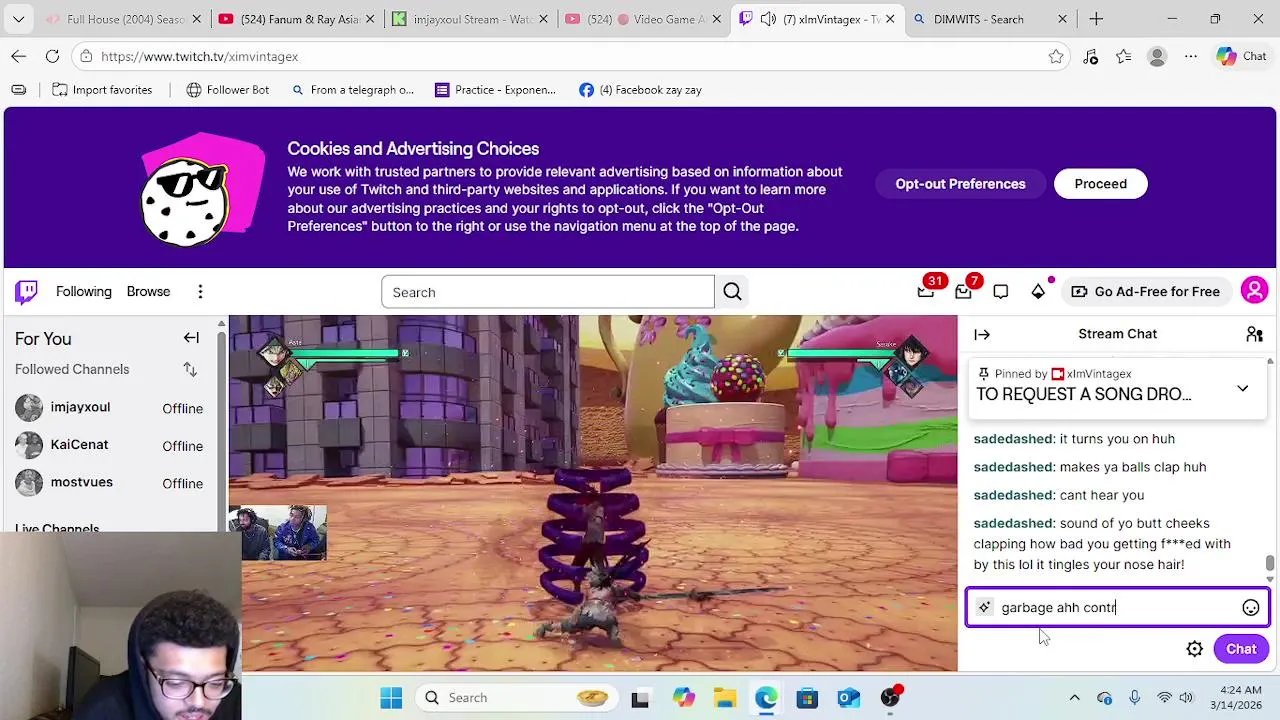Screen dimensions: 1280x720
Task: Click Go Ad-Free for Free button
Action: click(x=1145, y=292)
